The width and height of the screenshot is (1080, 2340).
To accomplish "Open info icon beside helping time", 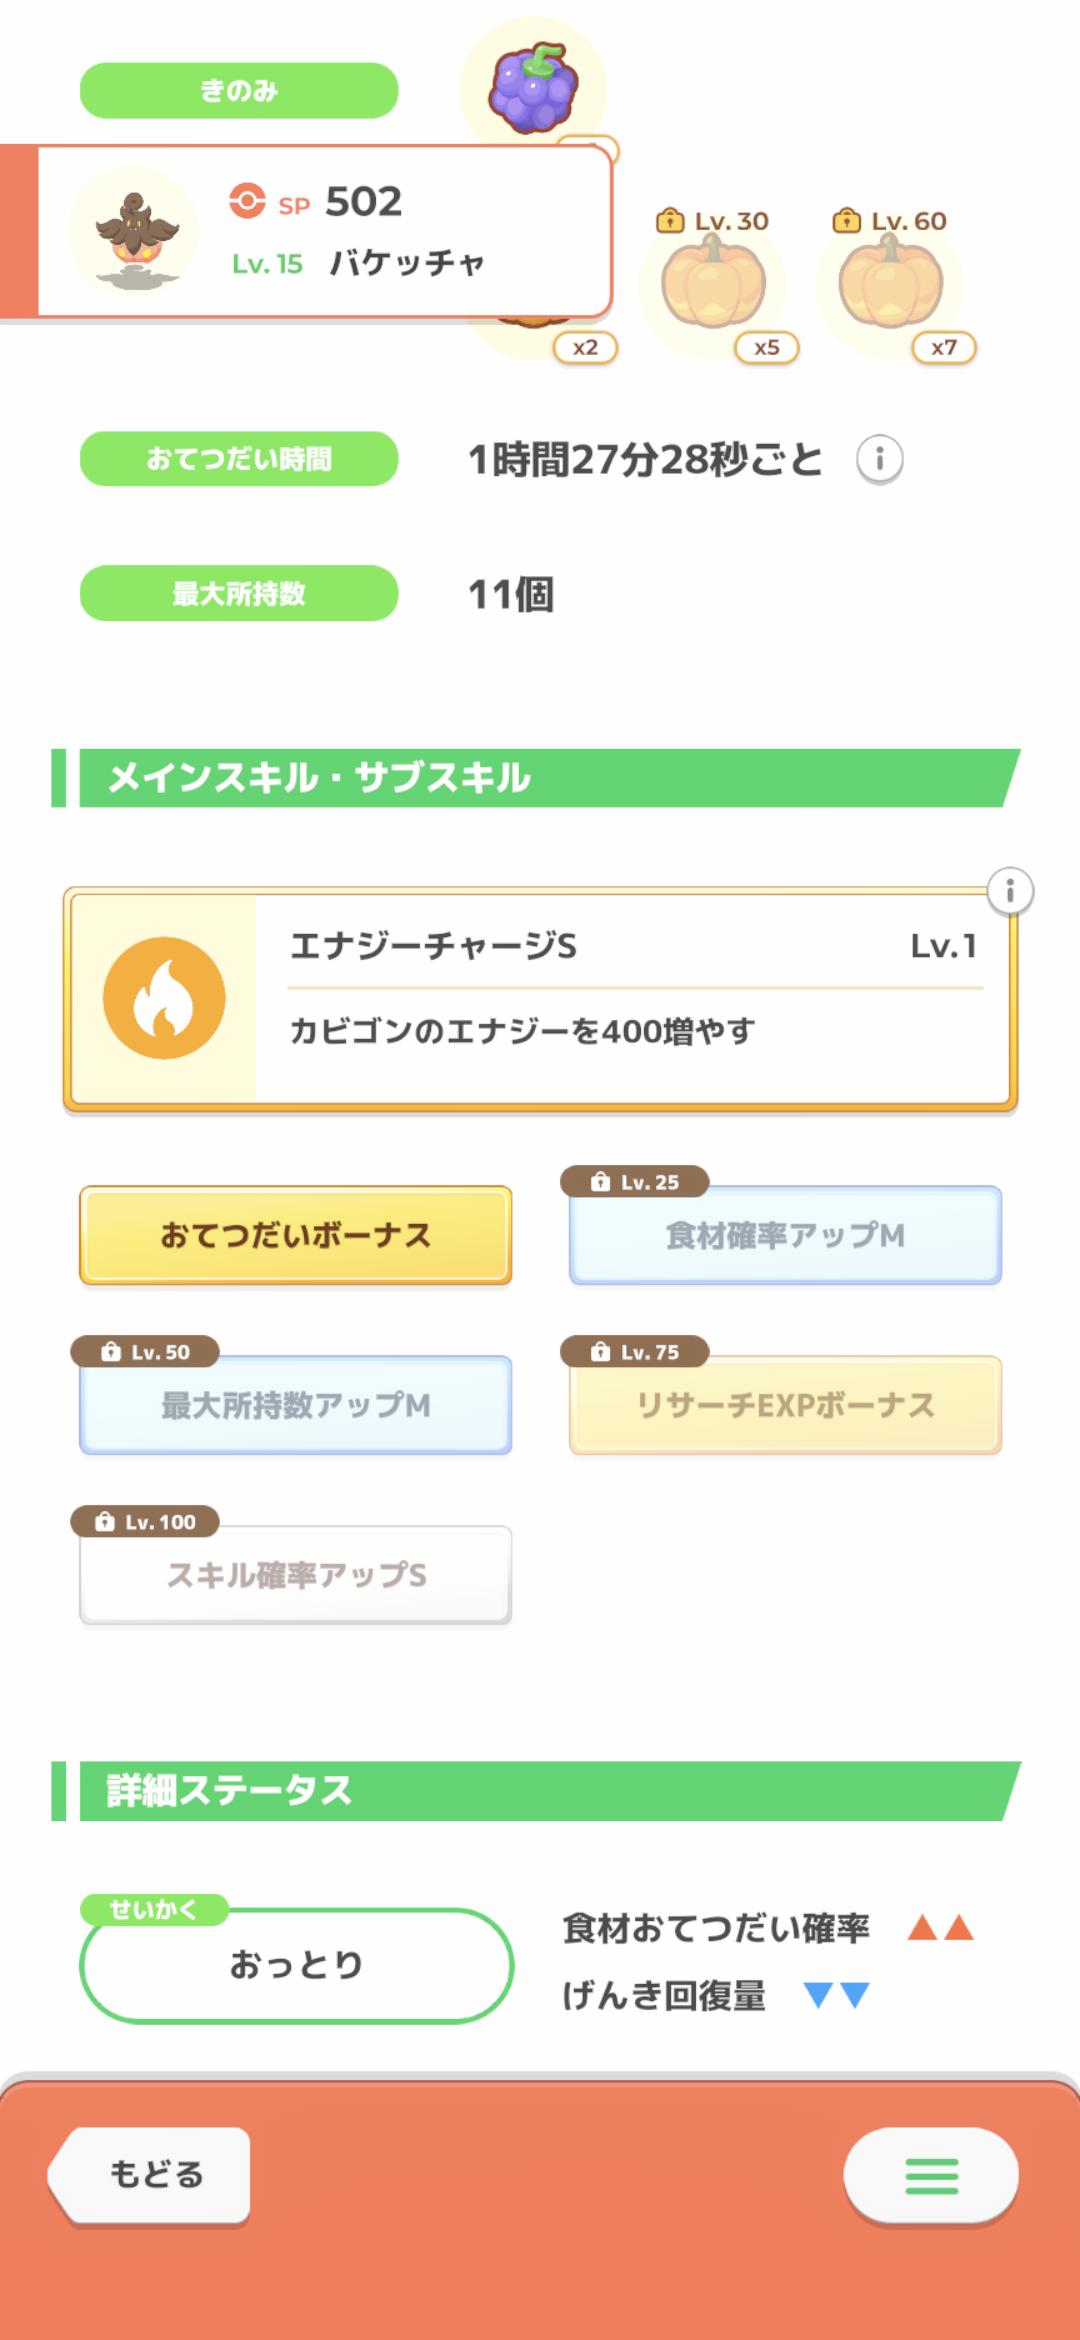I will tap(880, 460).
